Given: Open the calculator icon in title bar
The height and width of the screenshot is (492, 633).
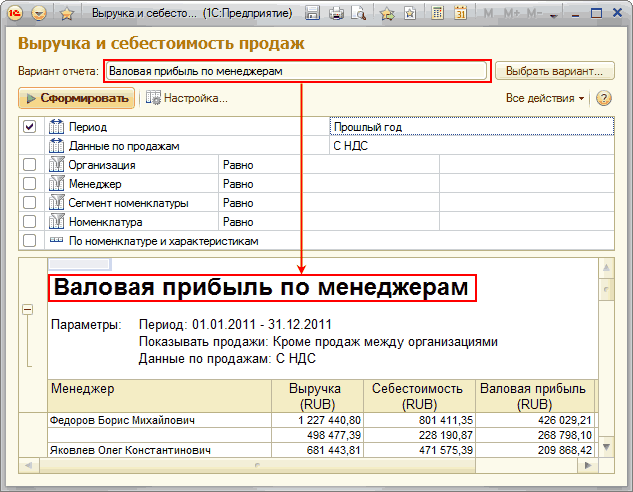Looking at the screenshot, I should click(x=436, y=14).
